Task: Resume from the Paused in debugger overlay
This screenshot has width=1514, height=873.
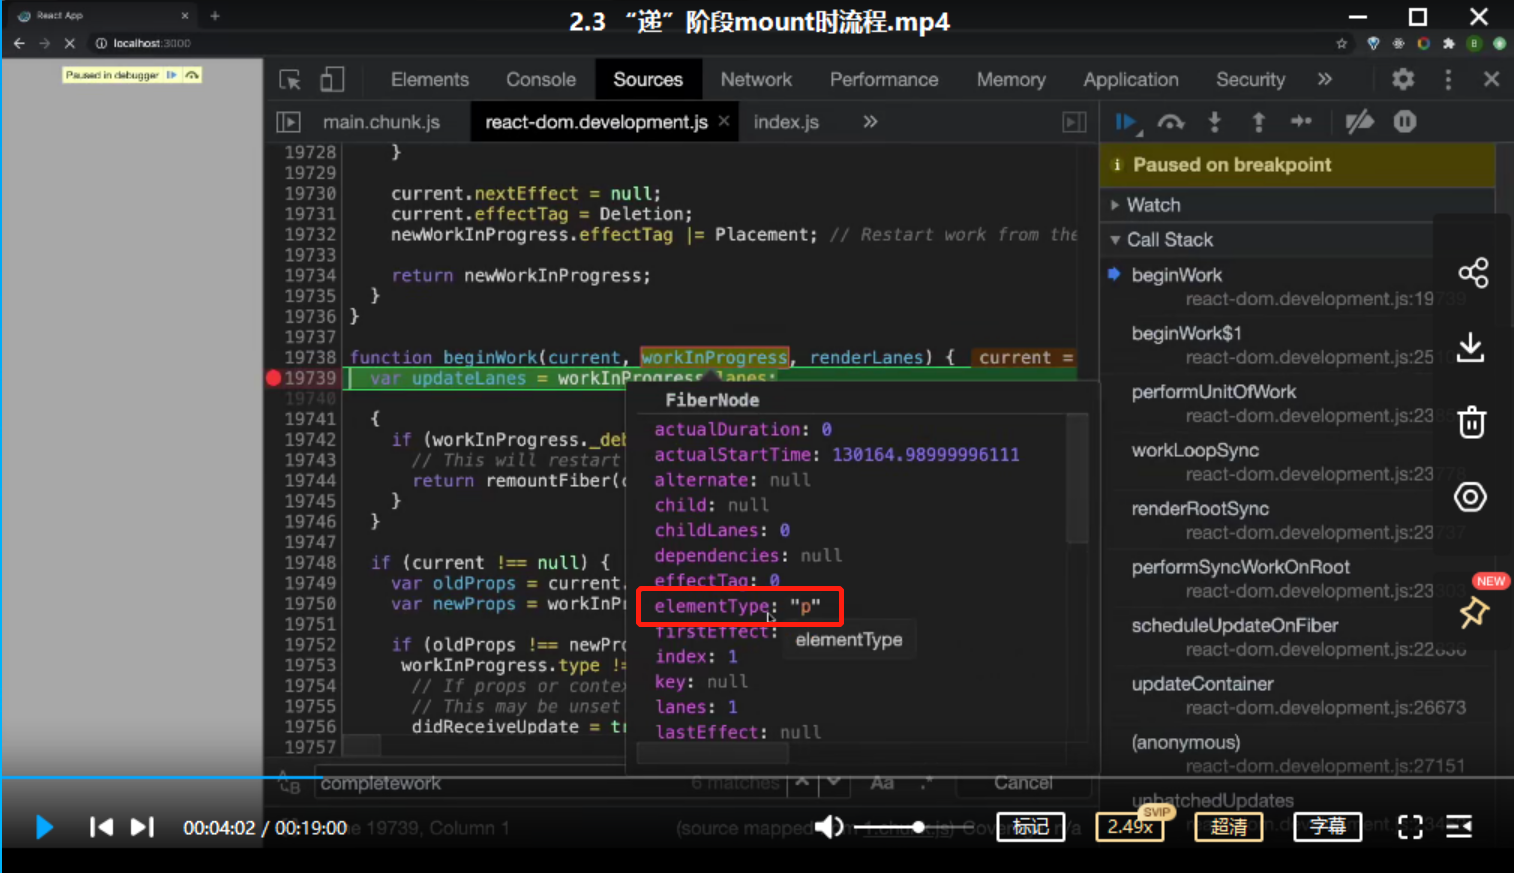Action: [x=172, y=75]
